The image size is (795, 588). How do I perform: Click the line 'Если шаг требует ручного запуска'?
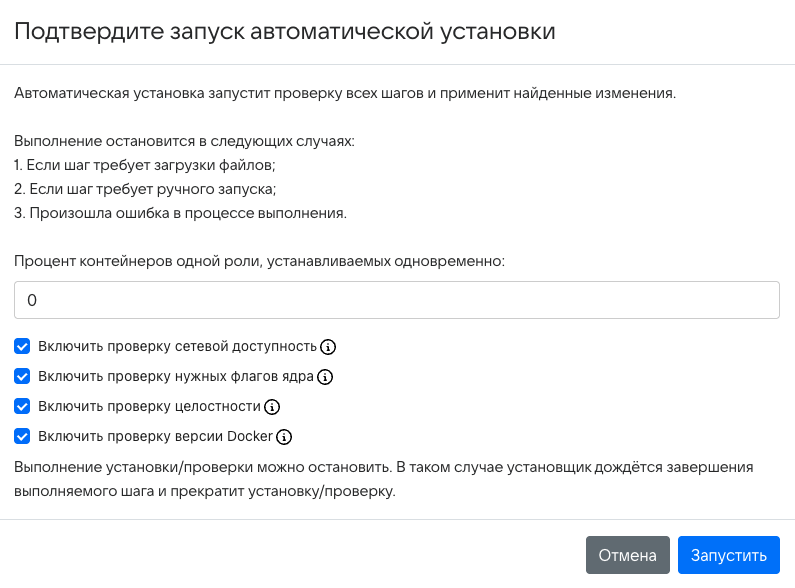point(145,189)
